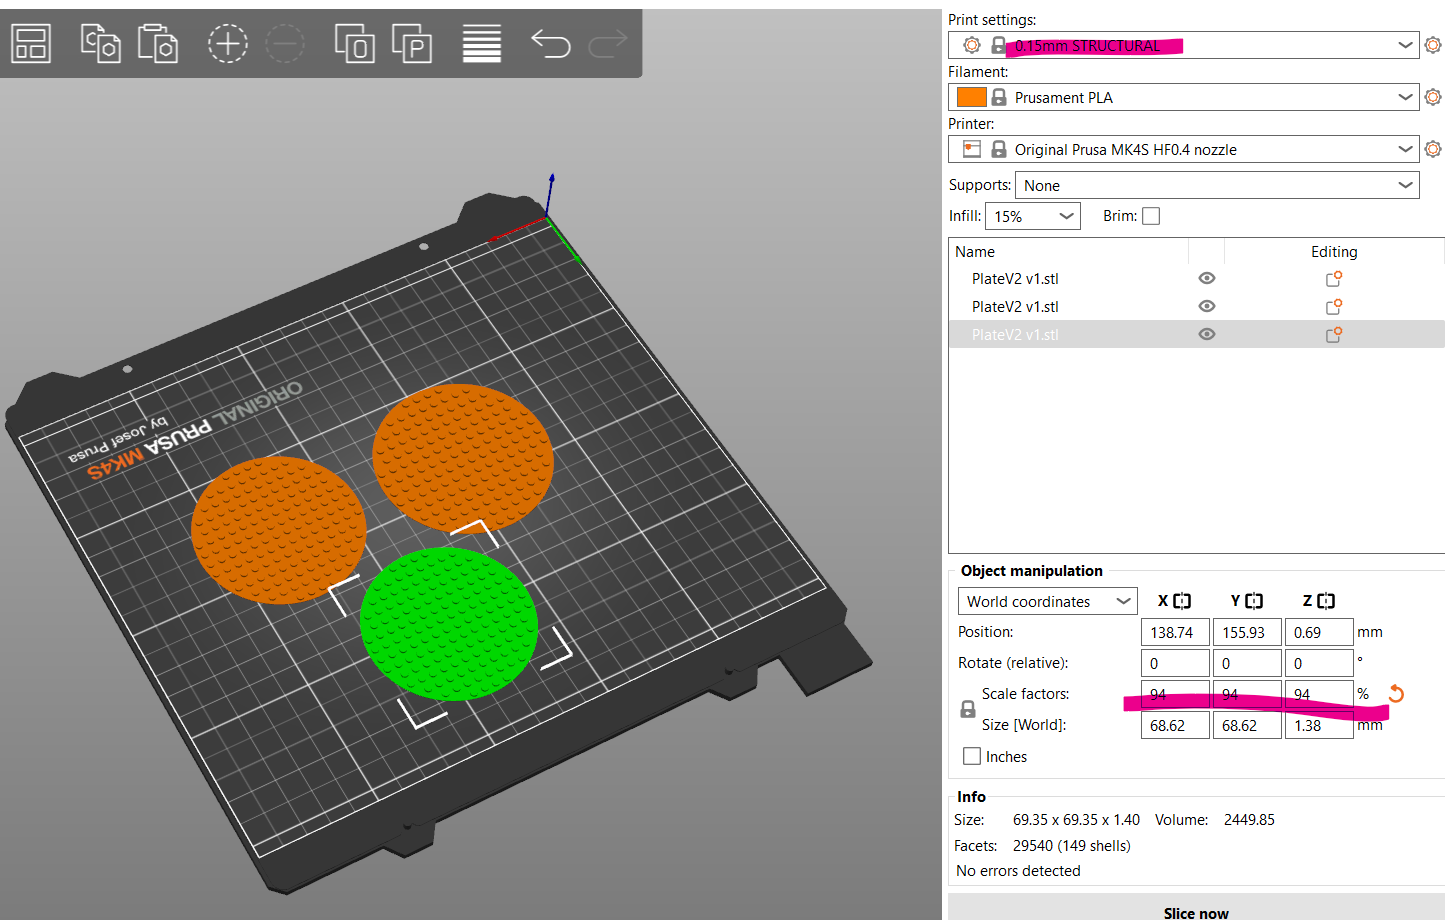
Task: Click the Rotate Z field
Action: click(1319, 663)
